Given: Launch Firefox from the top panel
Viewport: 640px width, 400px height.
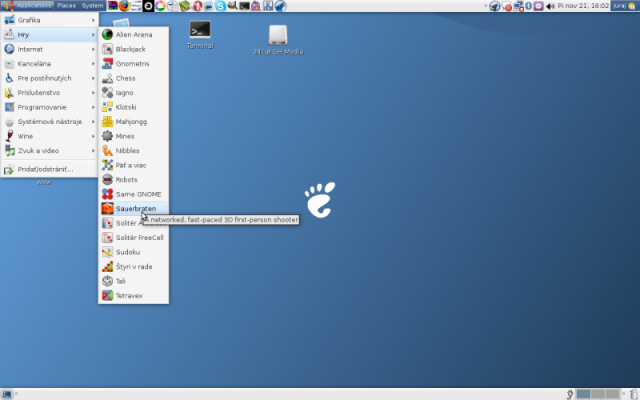Looking at the screenshot, I should [124, 6].
